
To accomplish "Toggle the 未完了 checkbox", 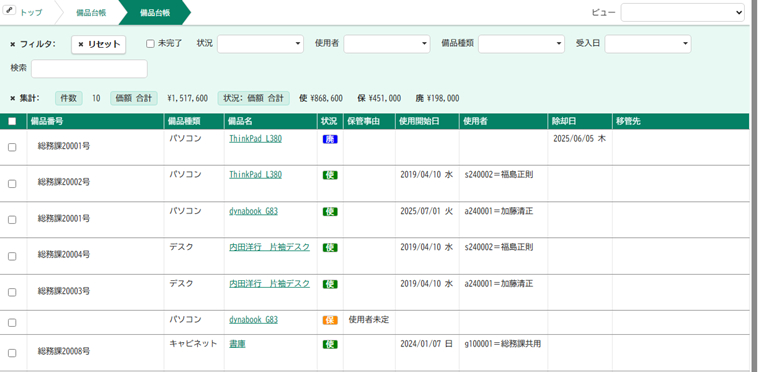I will pyautogui.click(x=150, y=44).
